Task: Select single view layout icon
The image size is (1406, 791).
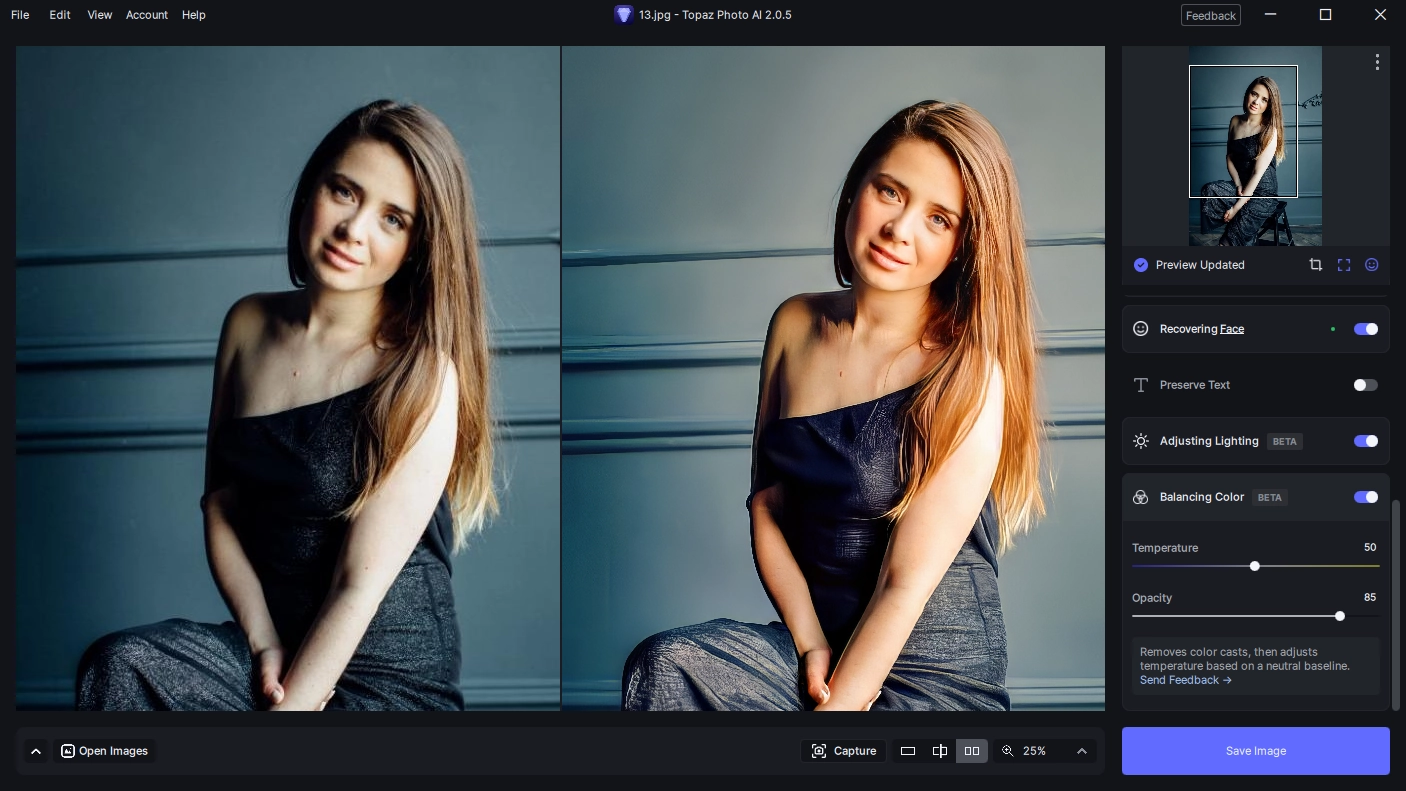Action: point(908,751)
